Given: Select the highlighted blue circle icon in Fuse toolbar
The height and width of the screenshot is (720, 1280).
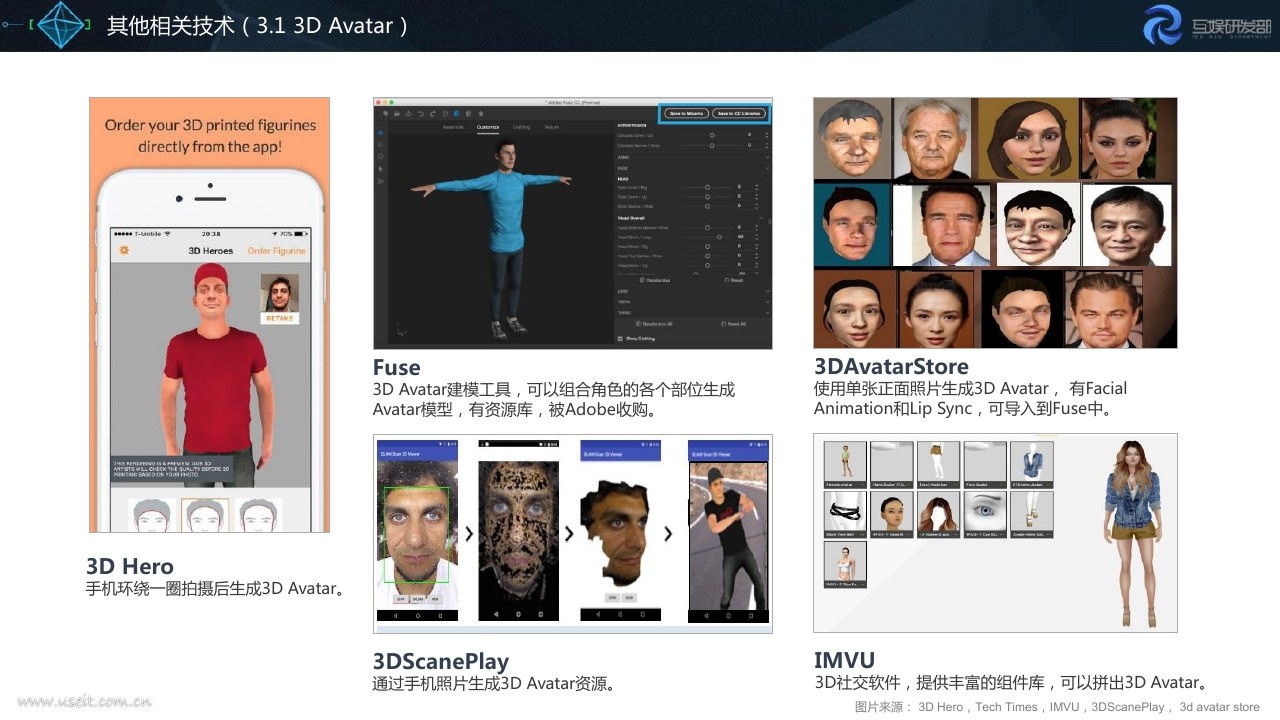Looking at the screenshot, I should 456,113.
